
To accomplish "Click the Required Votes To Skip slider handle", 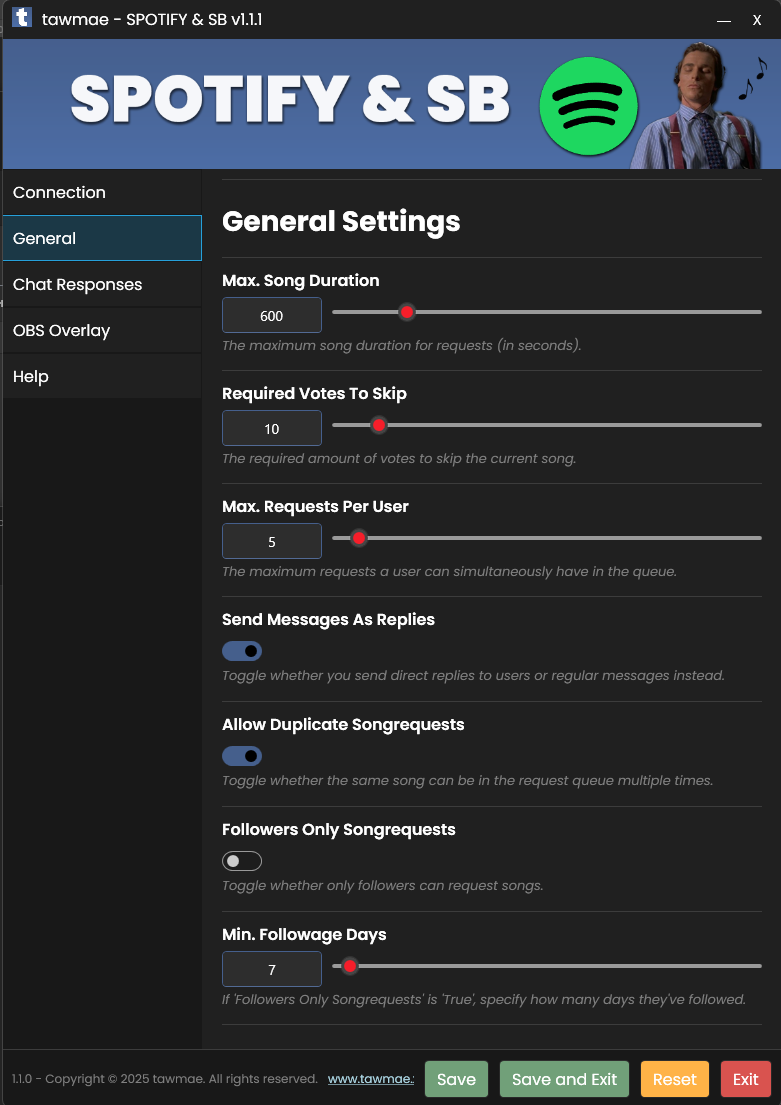I will (x=379, y=425).
